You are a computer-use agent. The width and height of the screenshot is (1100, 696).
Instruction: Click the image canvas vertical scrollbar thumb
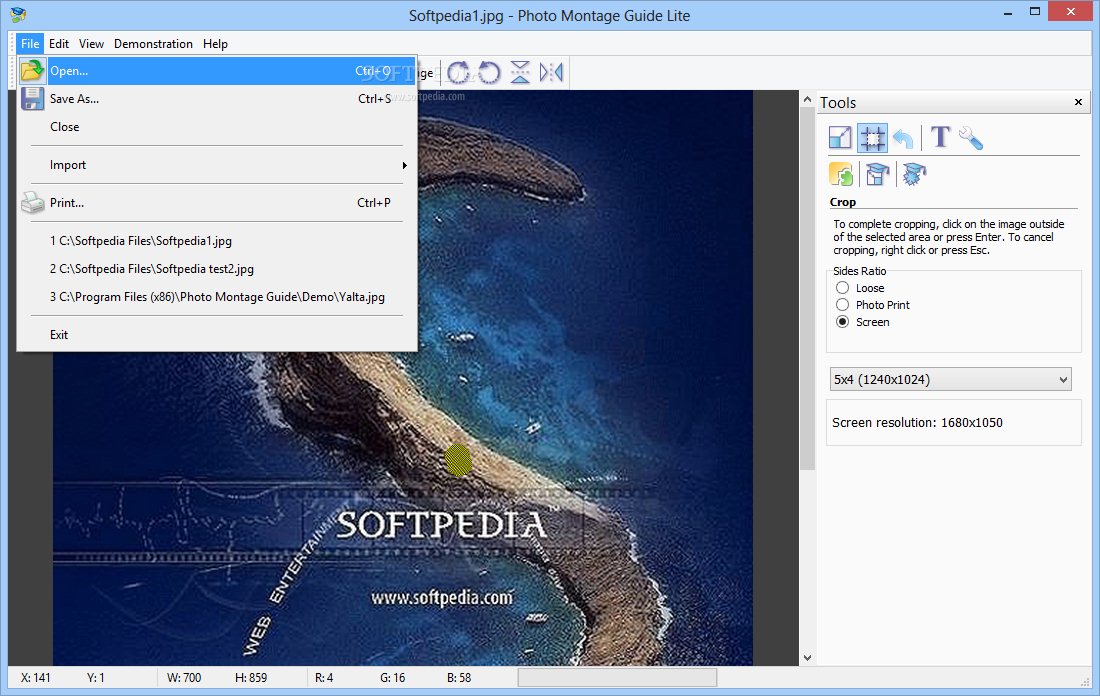pos(807,289)
